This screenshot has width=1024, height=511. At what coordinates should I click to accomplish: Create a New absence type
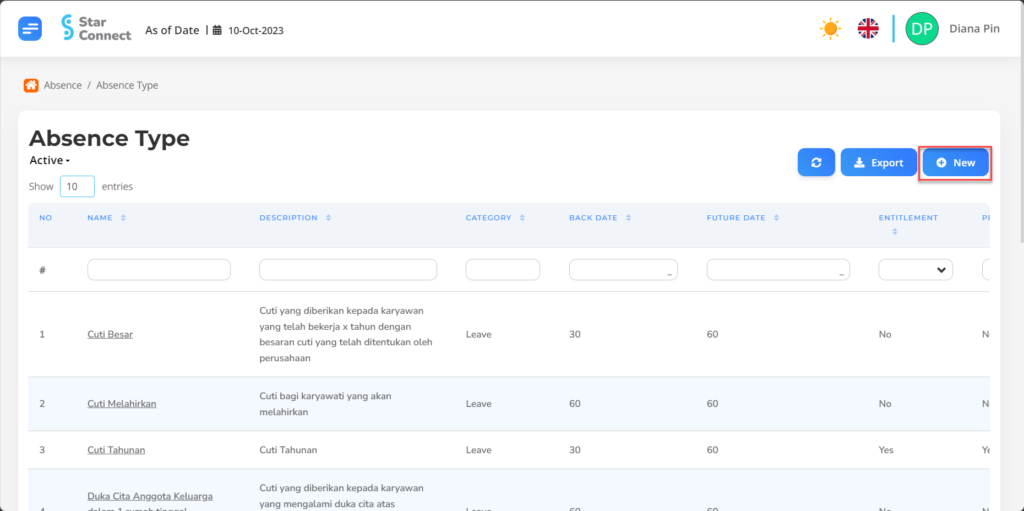point(955,163)
